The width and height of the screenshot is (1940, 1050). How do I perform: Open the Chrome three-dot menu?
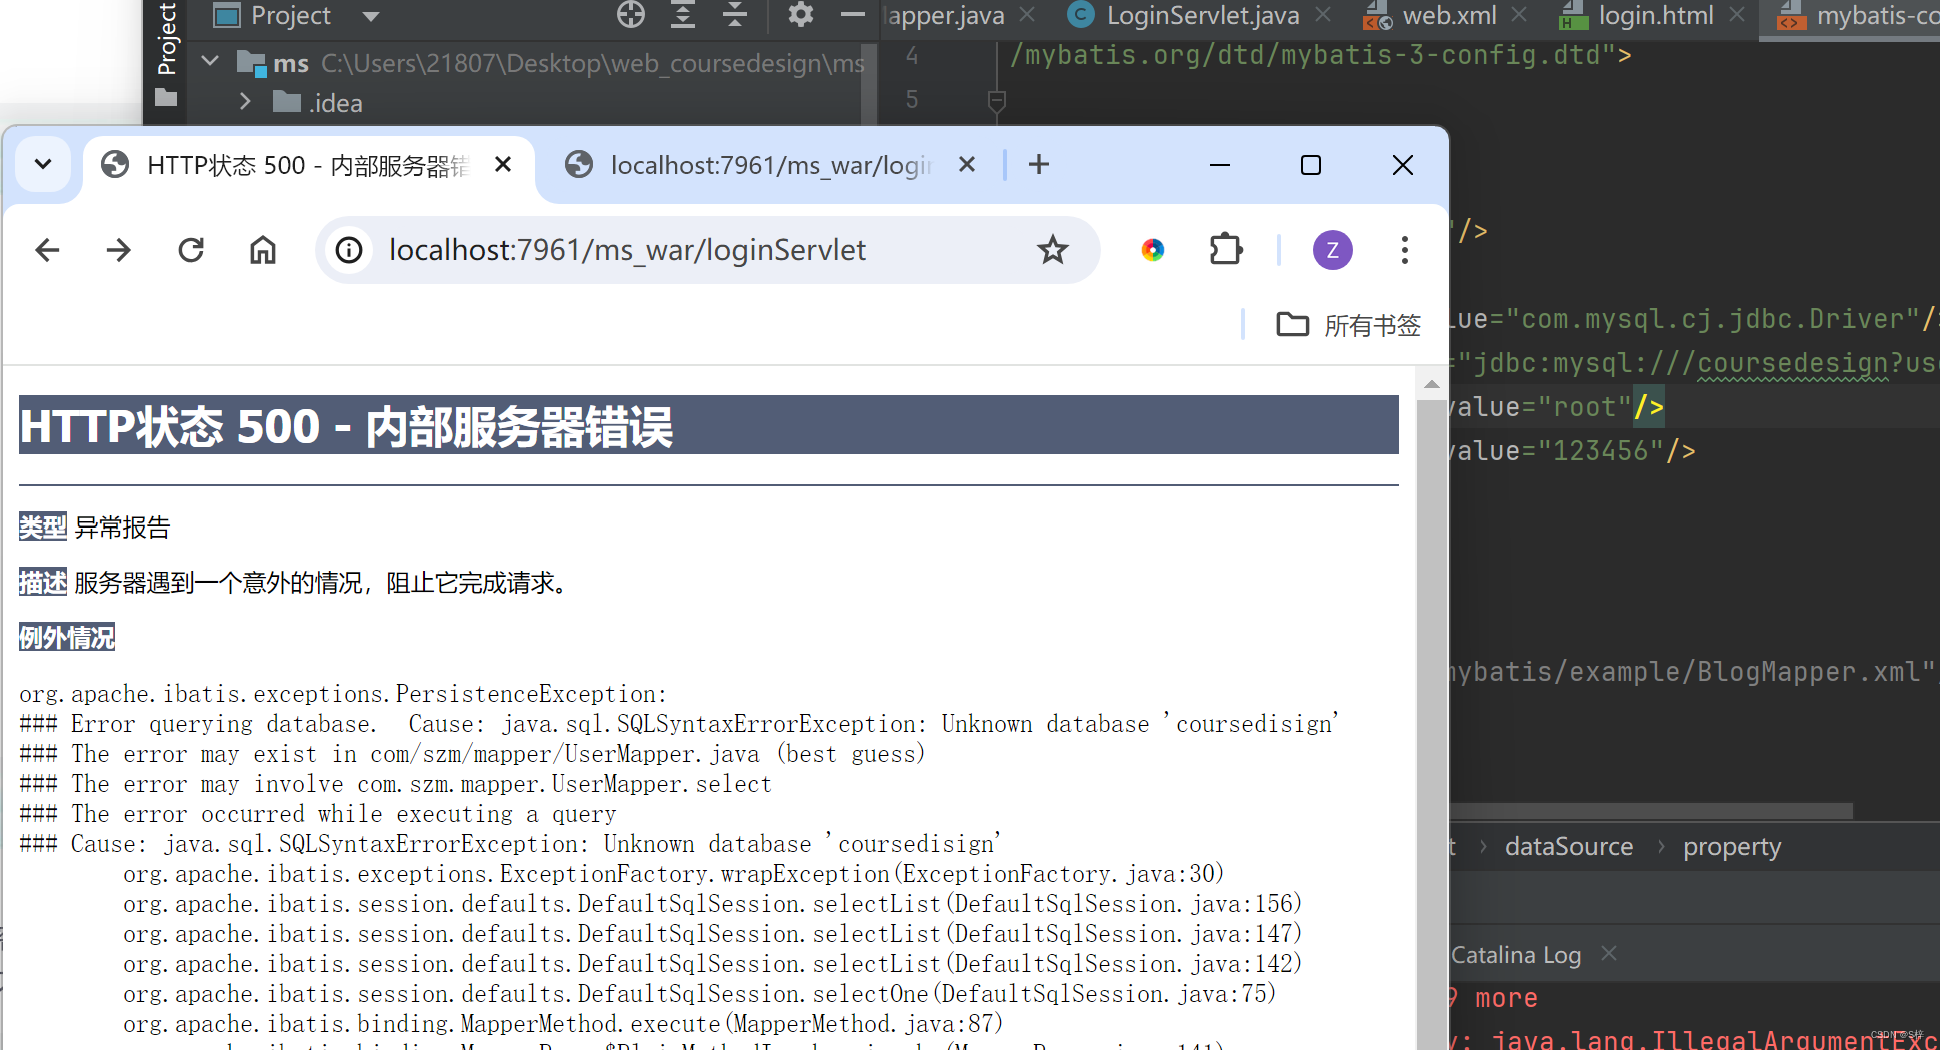(1404, 249)
